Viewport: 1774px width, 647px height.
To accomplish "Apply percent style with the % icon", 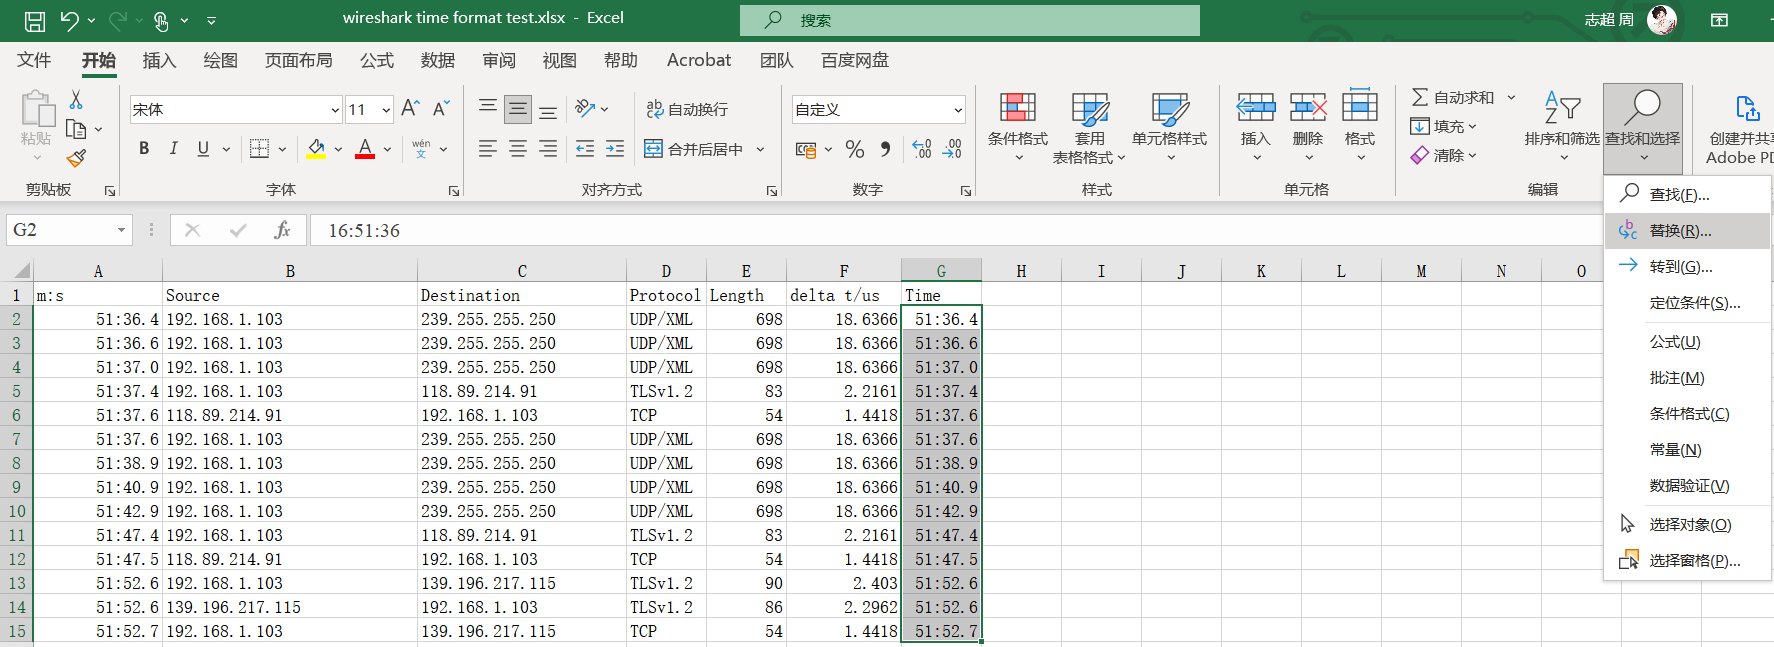I will coord(855,149).
